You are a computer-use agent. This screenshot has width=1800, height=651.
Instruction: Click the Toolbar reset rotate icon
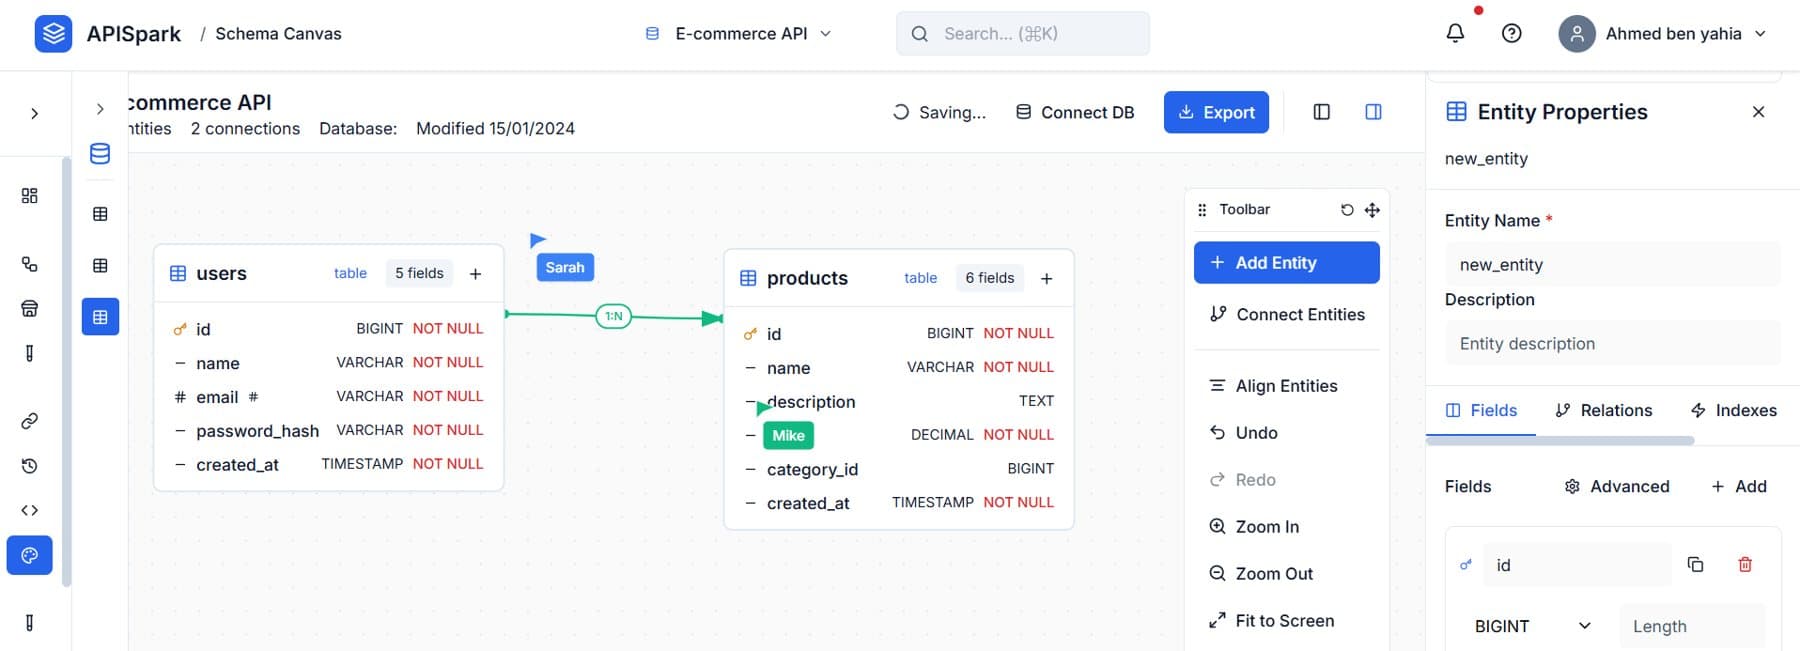(1347, 210)
